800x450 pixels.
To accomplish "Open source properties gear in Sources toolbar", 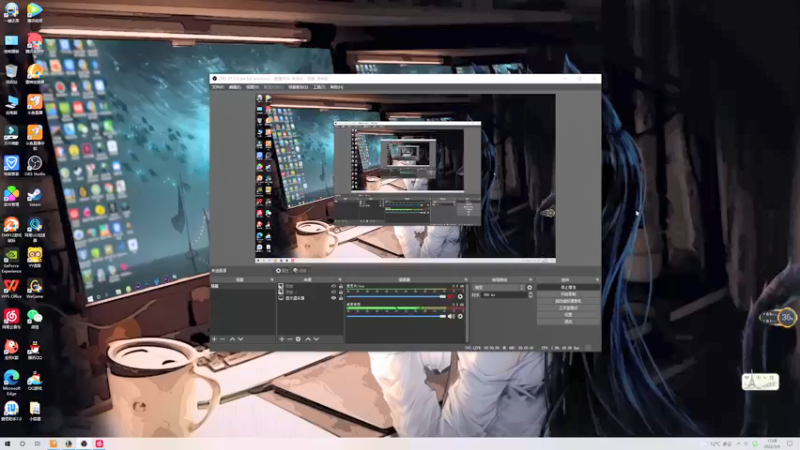I will point(298,339).
